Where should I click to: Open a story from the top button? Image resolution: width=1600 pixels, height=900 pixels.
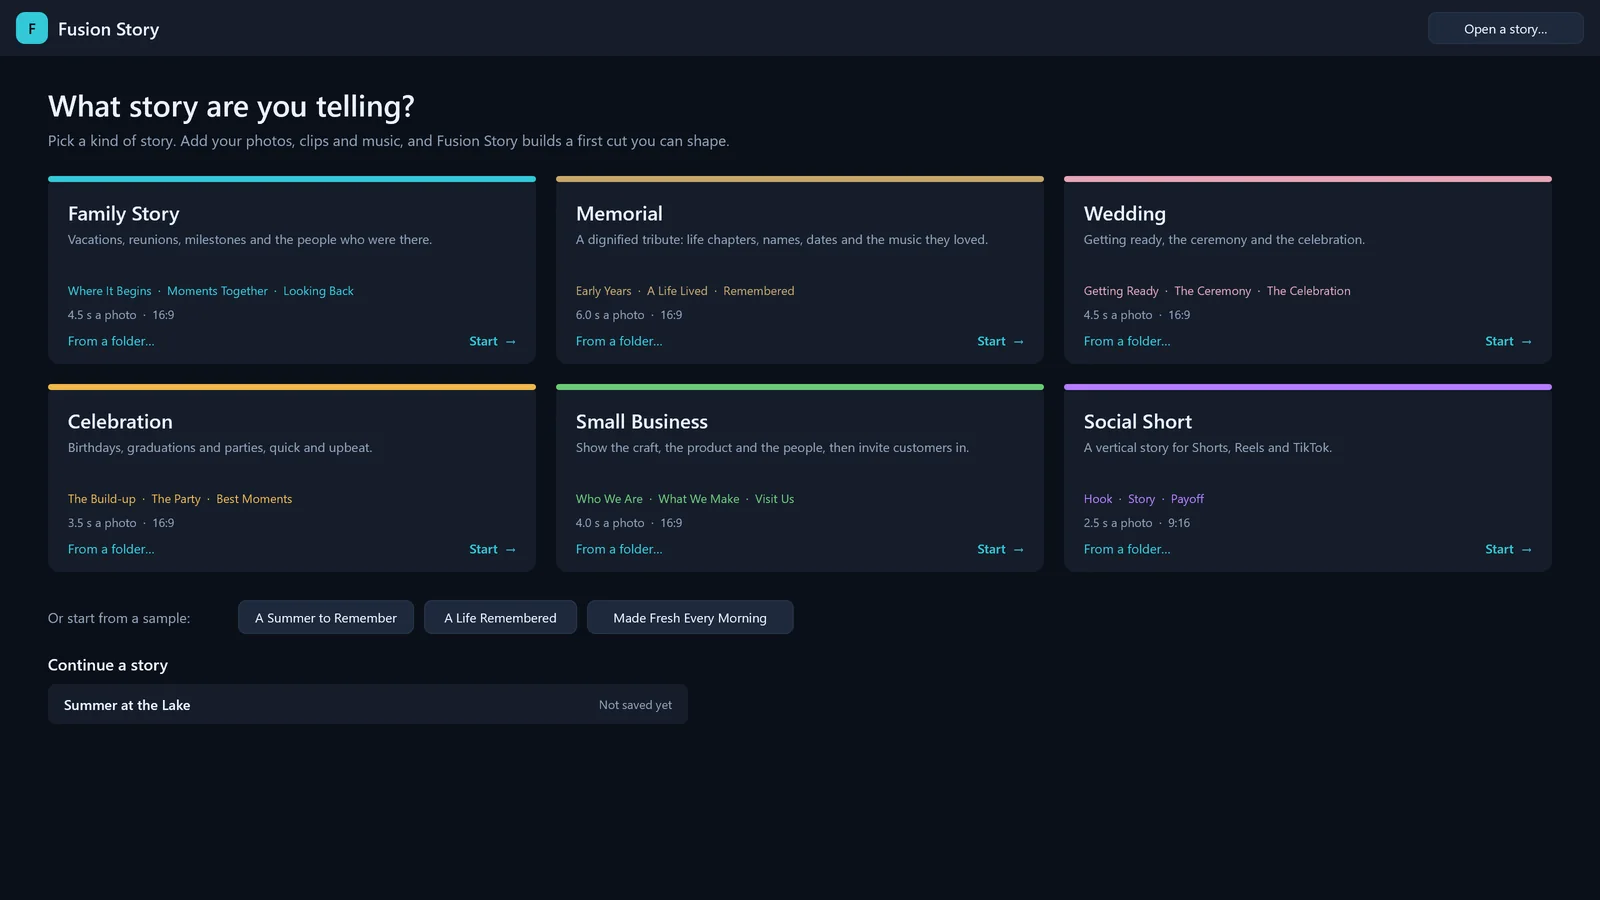pyautogui.click(x=1505, y=28)
